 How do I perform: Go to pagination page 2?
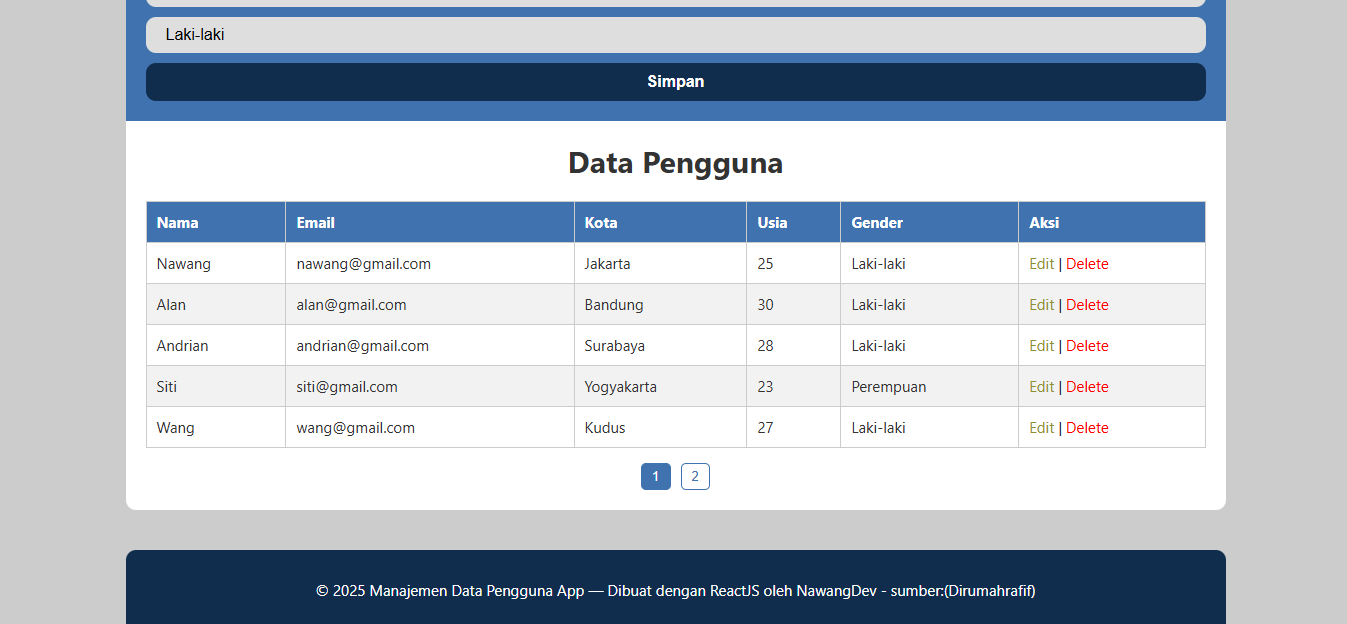[x=695, y=477]
